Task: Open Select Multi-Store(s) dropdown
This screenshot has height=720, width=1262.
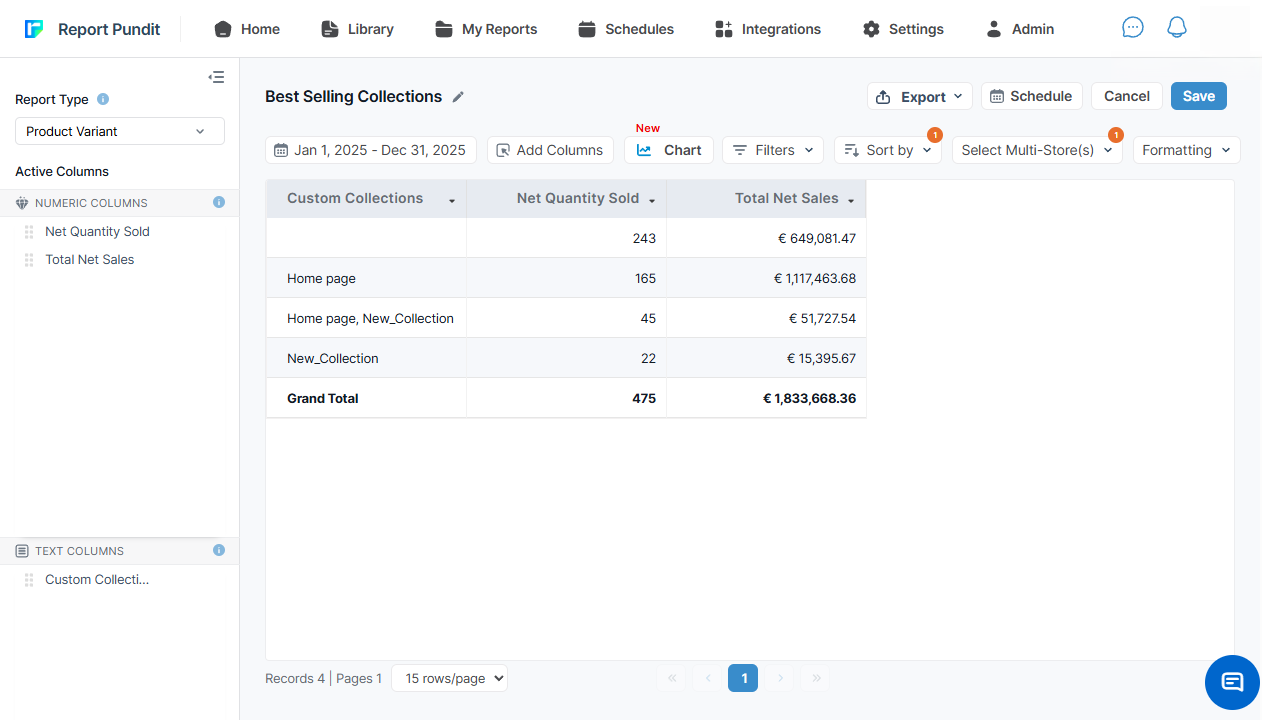Action: coord(1037,150)
